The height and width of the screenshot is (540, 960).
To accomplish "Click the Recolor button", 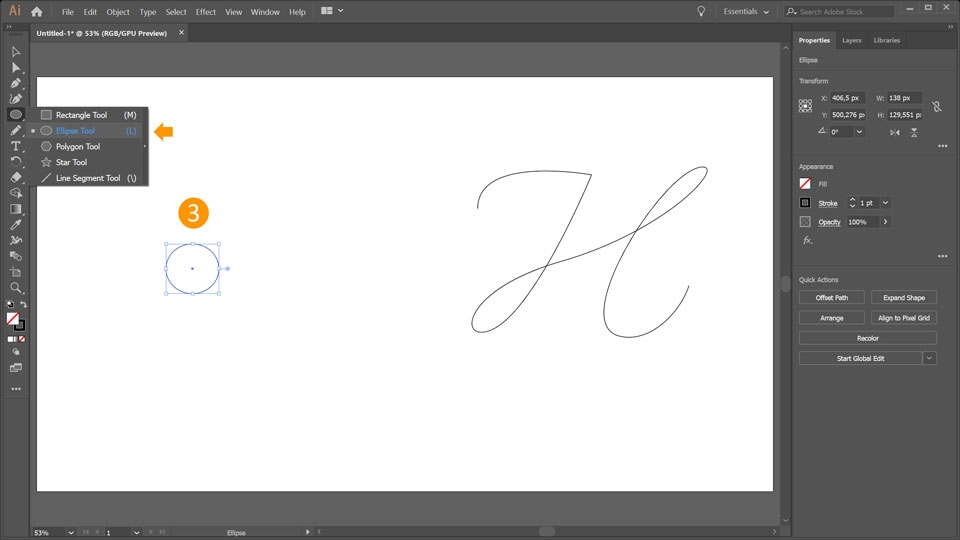I will pyautogui.click(x=868, y=338).
